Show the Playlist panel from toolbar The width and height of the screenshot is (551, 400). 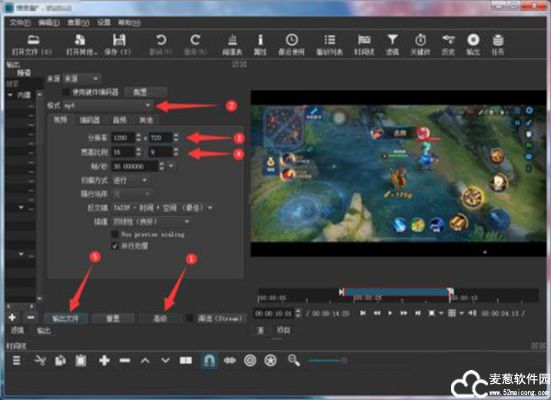329,44
